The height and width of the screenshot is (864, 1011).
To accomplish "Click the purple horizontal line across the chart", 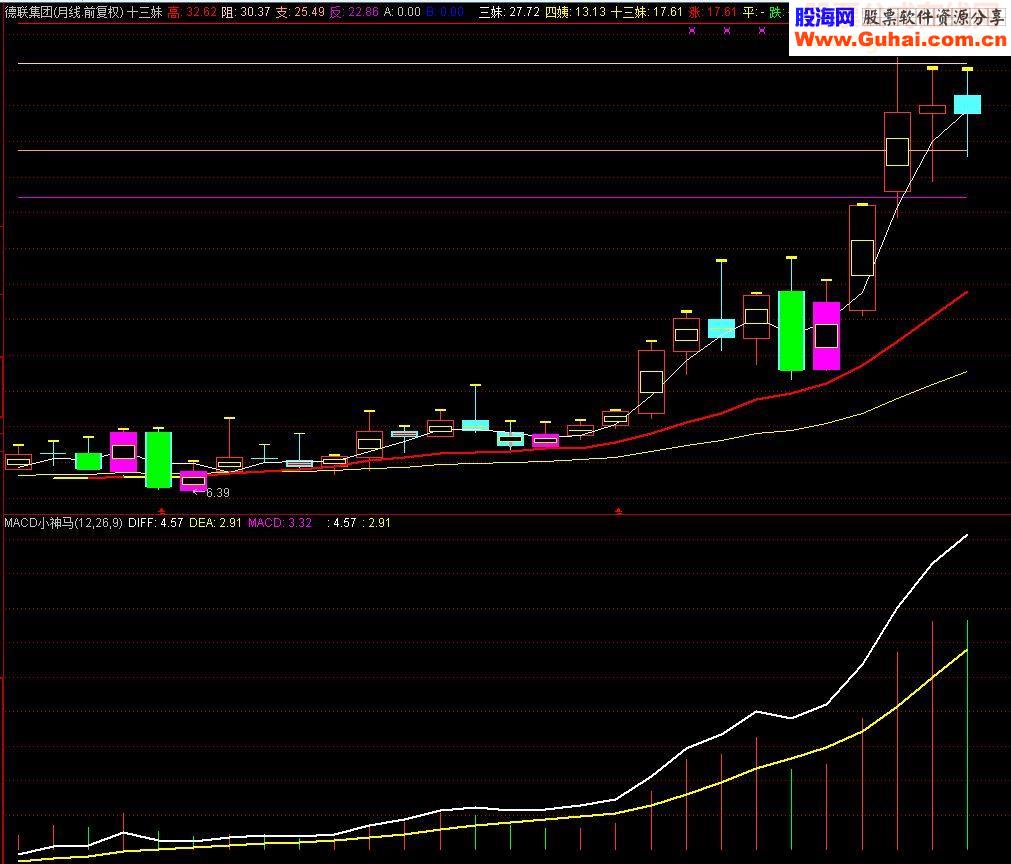I will (492, 197).
